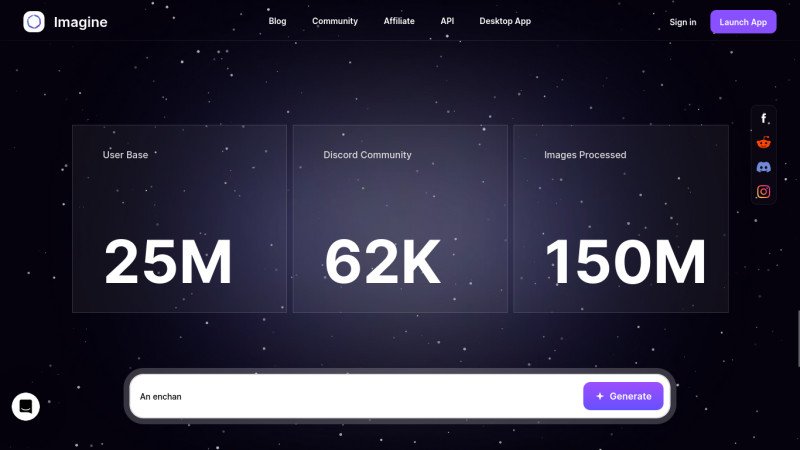Screen dimensions: 800x450
Task: Click the Imagine logo icon
Action: pos(34,22)
